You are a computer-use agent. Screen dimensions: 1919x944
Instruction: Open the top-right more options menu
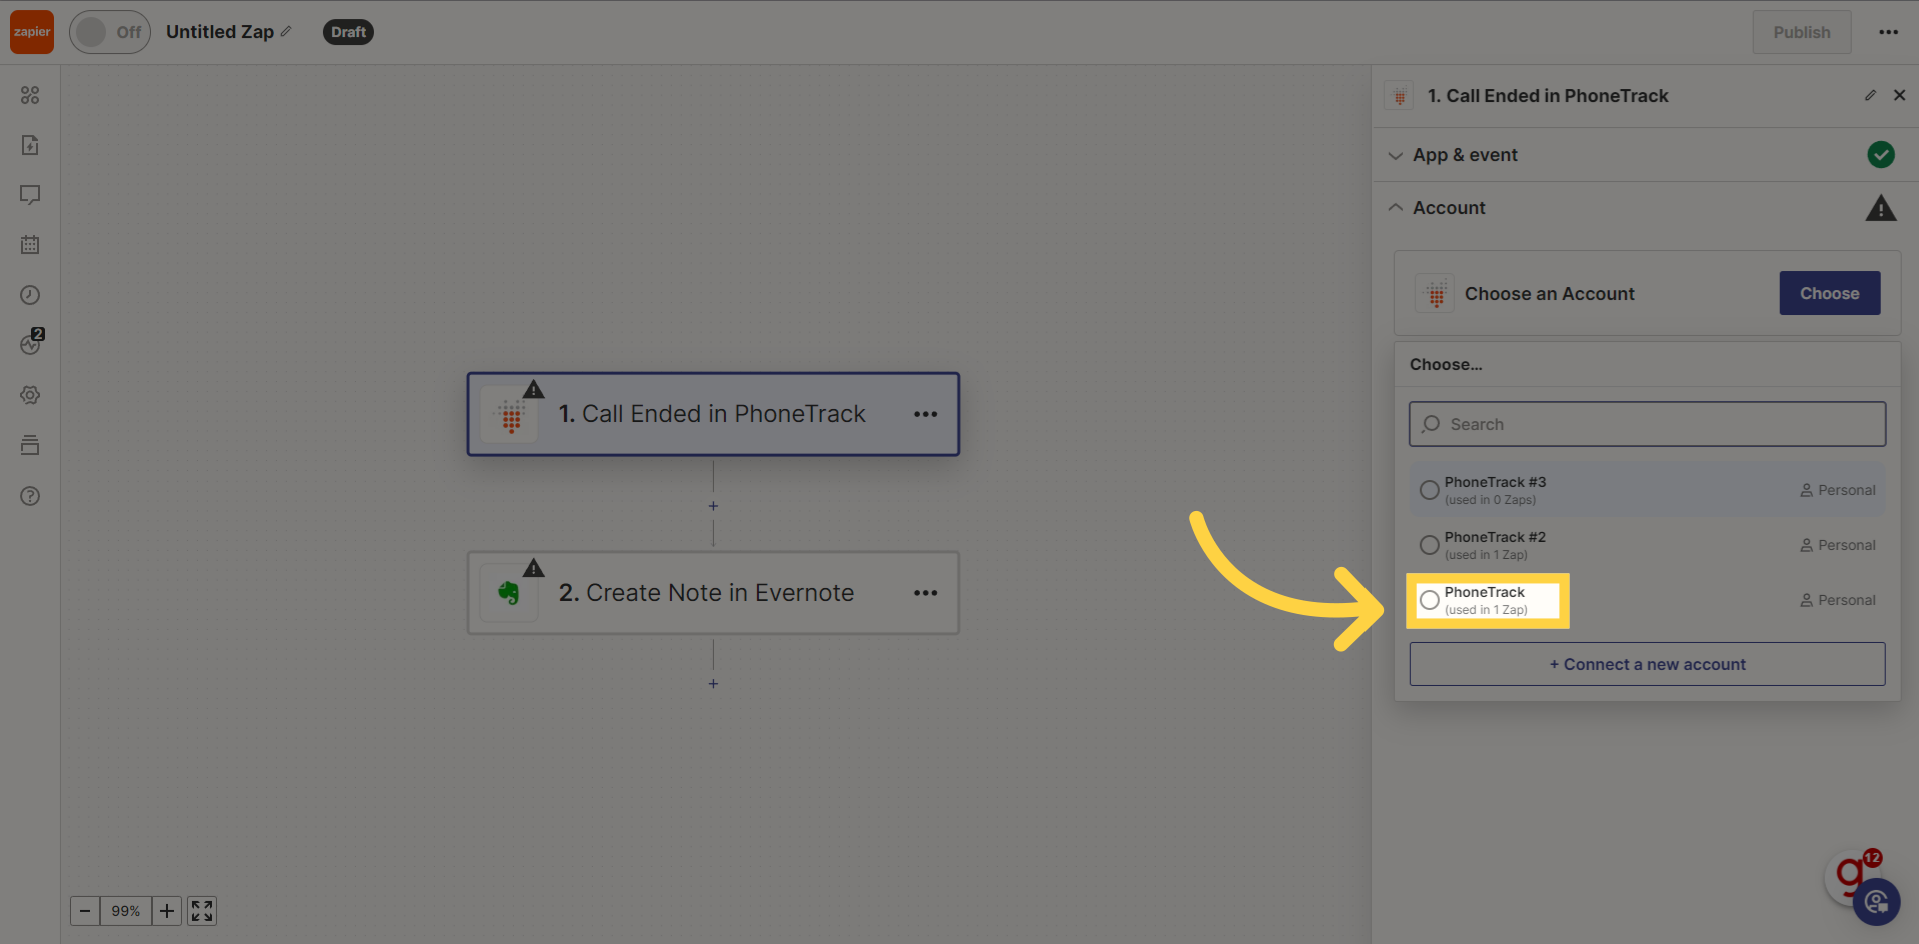1888,32
